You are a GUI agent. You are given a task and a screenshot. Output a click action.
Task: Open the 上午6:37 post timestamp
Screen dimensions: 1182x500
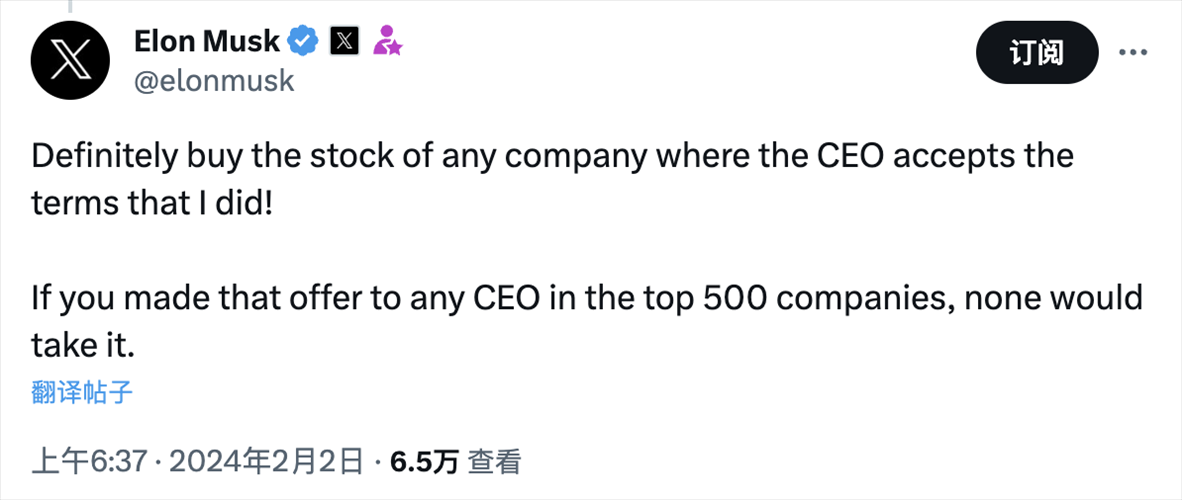(x=90, y=461)
